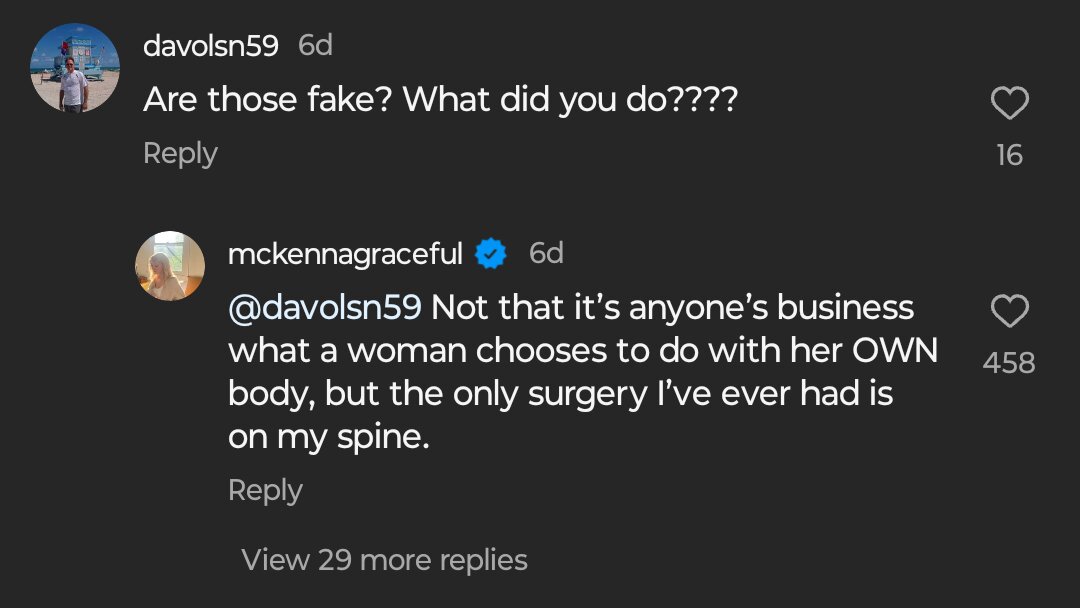Open davolsn59's beach profile picture
Screen dimensions: 1080x608
click(x=75, y=67)
